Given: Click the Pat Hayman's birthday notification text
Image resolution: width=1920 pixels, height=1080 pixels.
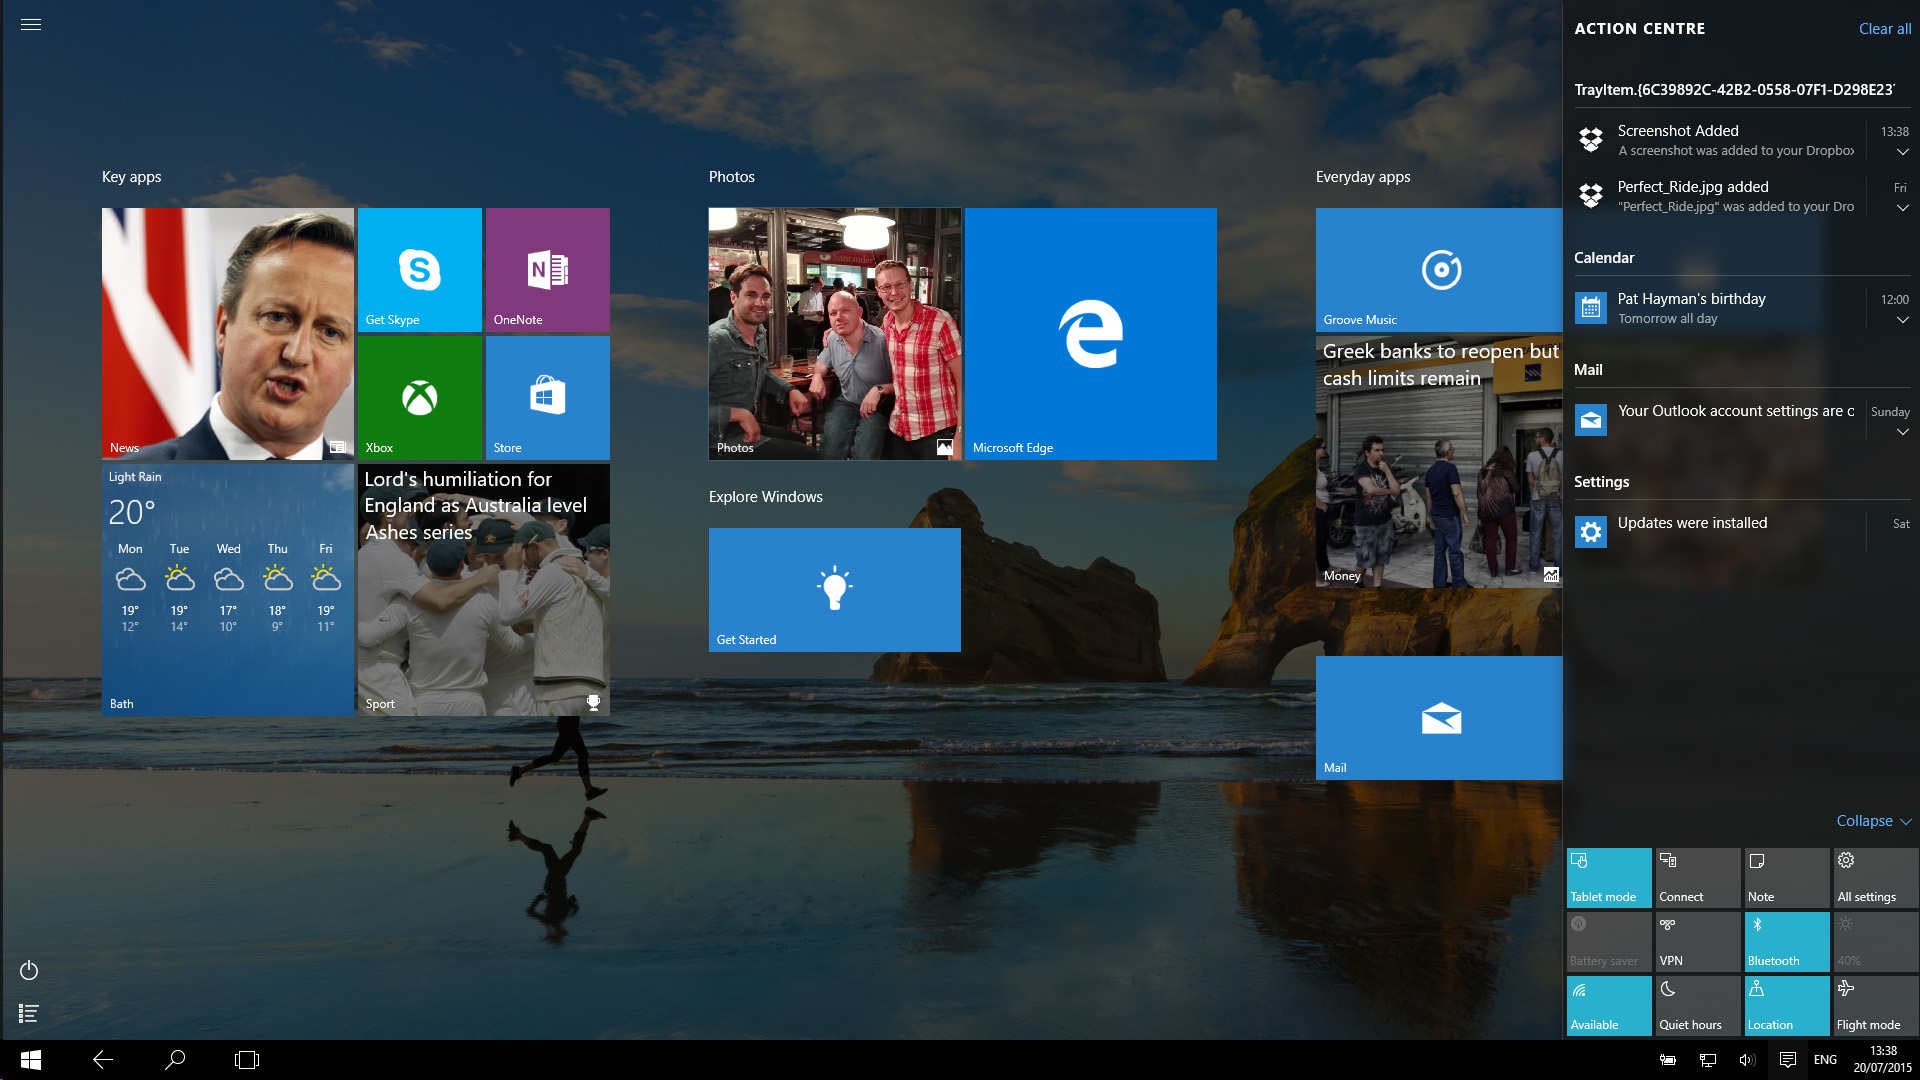Looking at the screenshot, I should pos(1691,299).
